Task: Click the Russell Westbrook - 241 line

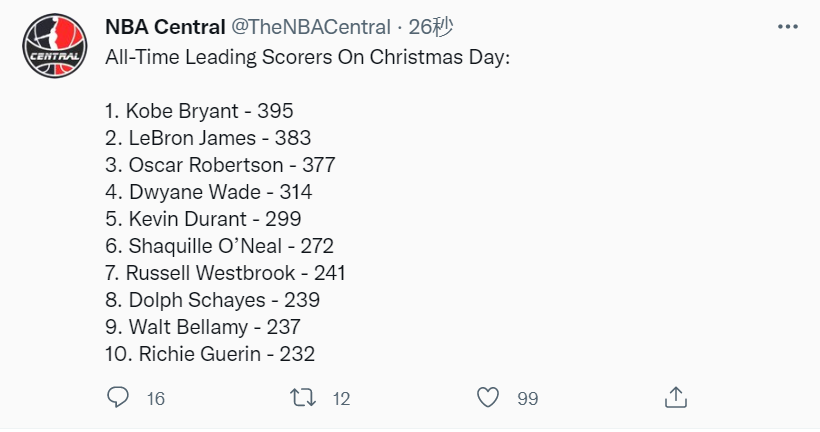Action: tap(225, 273)
